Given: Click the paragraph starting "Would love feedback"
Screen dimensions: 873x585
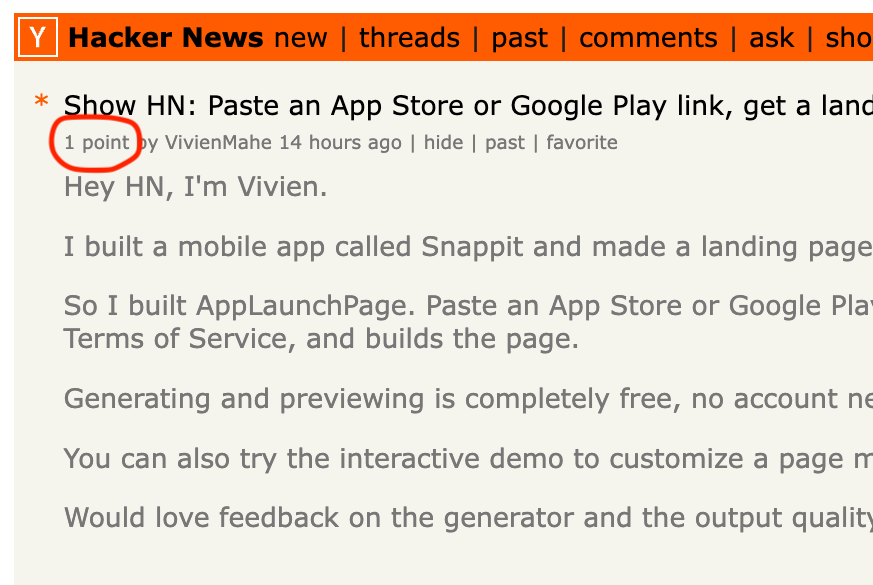Looking at the screenshot, I should click(x=468, y=518).
